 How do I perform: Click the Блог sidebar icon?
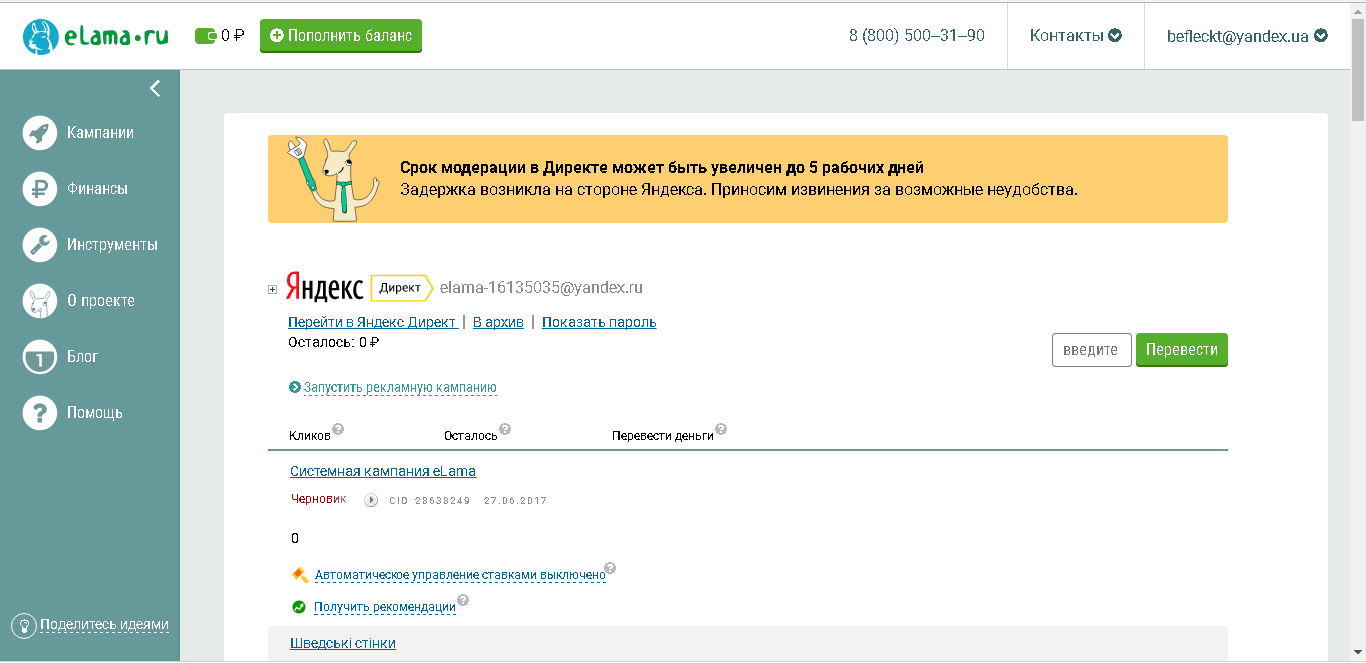[x=40, y=357]
